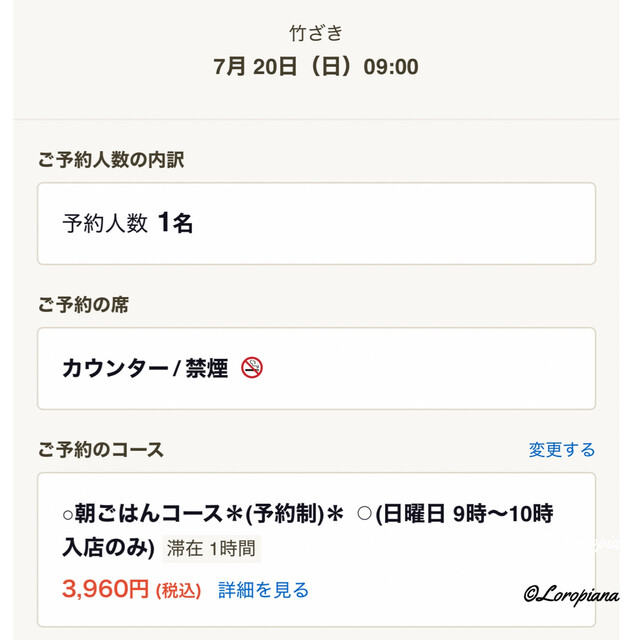The width and height of the screenshot is (640, 640).
Task: Click the 1名 guest count value
Action: click(175, 223)
